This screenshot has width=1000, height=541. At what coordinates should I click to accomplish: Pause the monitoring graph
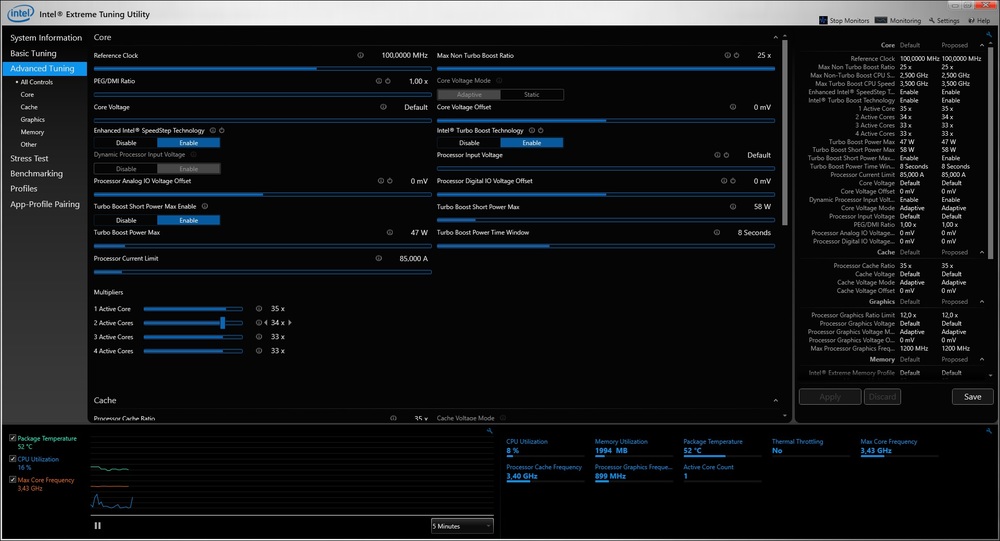click(x=98, y=525)
